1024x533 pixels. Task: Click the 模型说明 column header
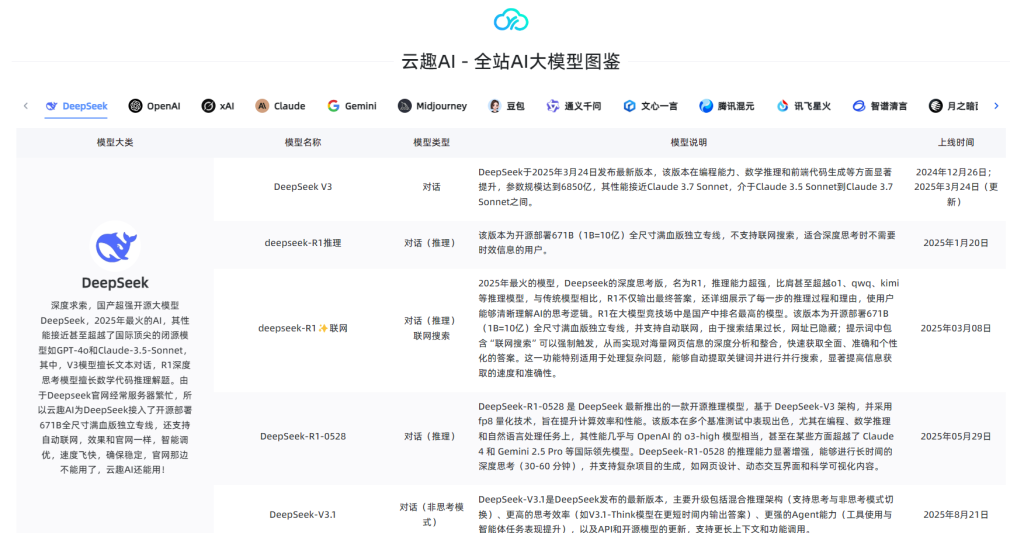click(688, 143)
